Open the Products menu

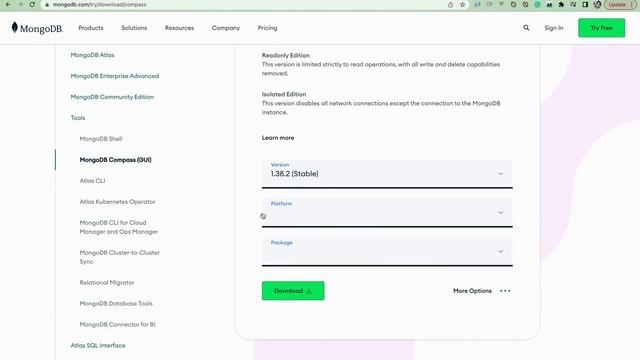(x=91, y=28)
